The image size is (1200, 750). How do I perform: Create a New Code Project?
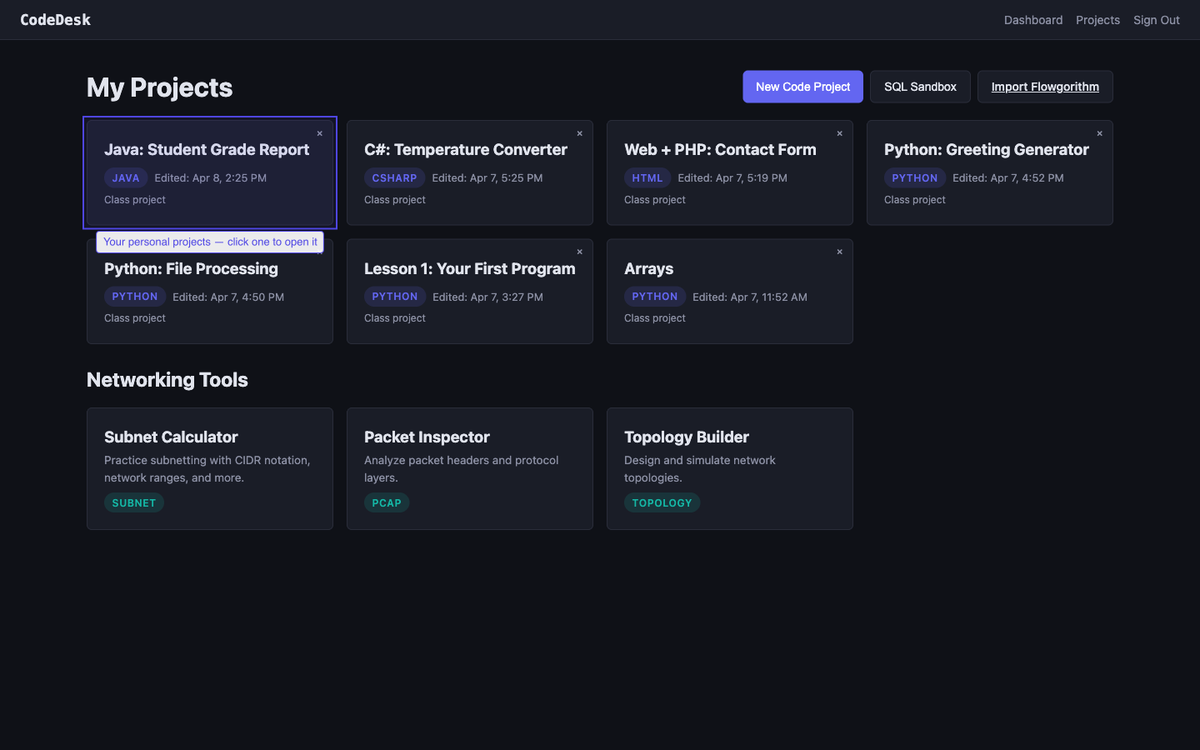(x=802, y=86)
